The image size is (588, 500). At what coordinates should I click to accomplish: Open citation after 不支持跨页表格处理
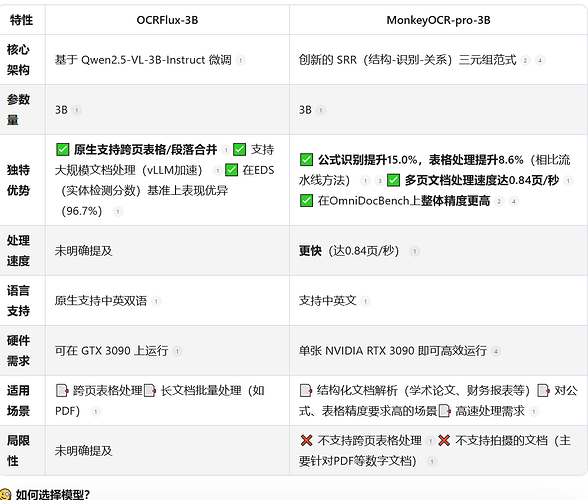(x=431, y=441)
